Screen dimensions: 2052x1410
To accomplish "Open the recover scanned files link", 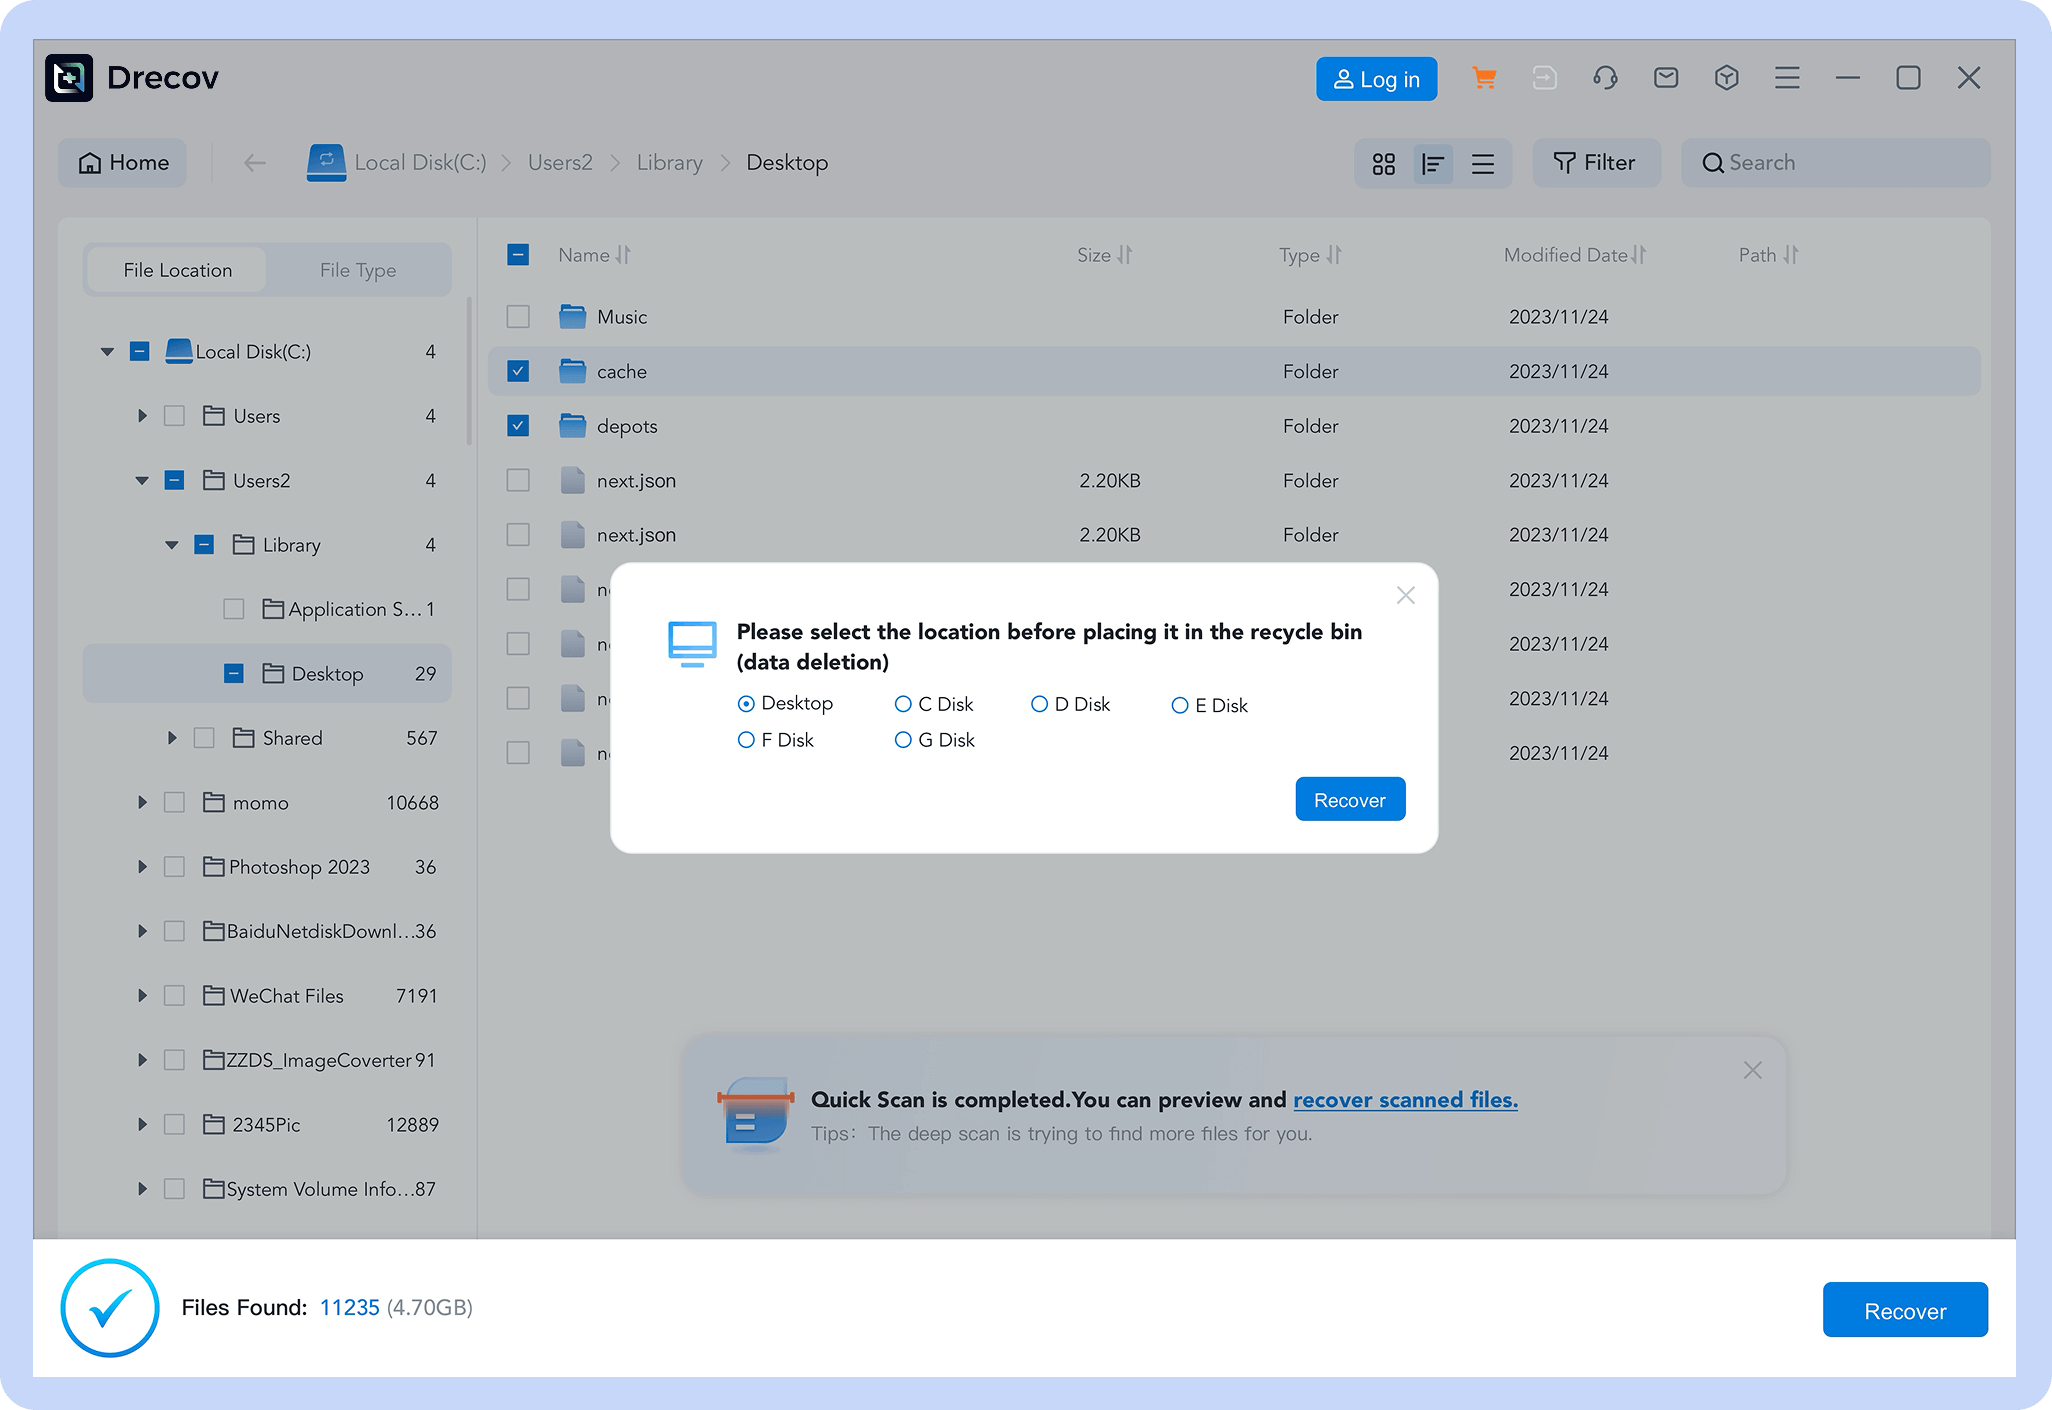I will (1405, 1100).
